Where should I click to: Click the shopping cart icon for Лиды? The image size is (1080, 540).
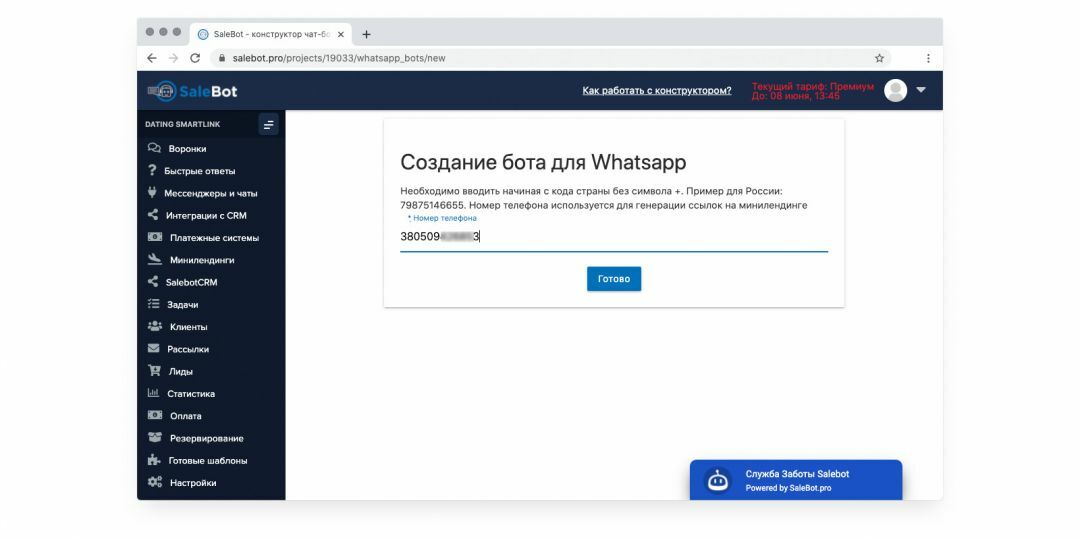[154, 371]
